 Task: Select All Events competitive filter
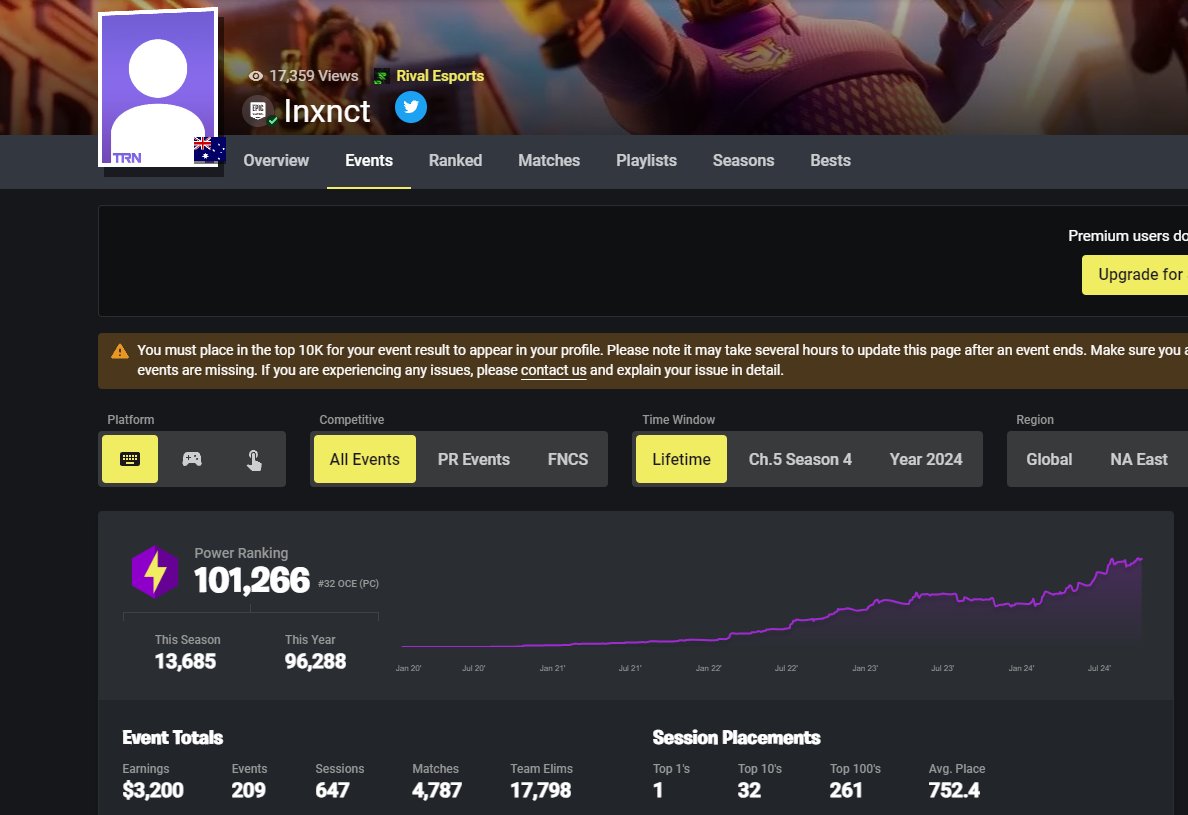364,459
